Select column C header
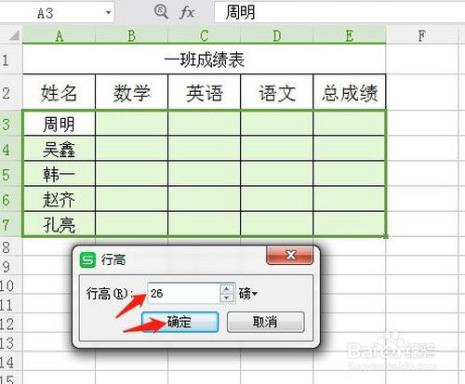 coord(204,36)
